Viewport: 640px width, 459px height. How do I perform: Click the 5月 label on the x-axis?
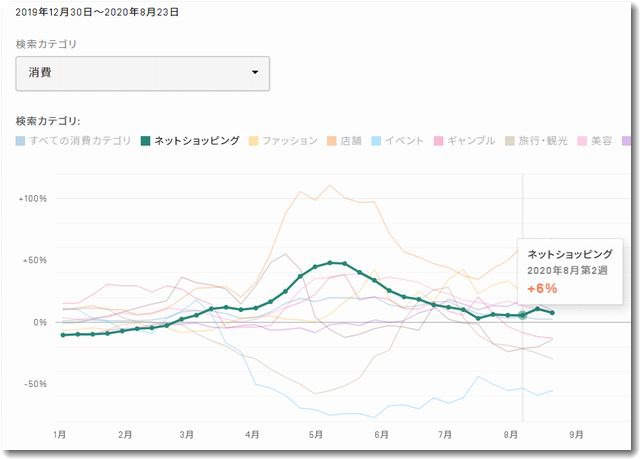tap(316, 435)
